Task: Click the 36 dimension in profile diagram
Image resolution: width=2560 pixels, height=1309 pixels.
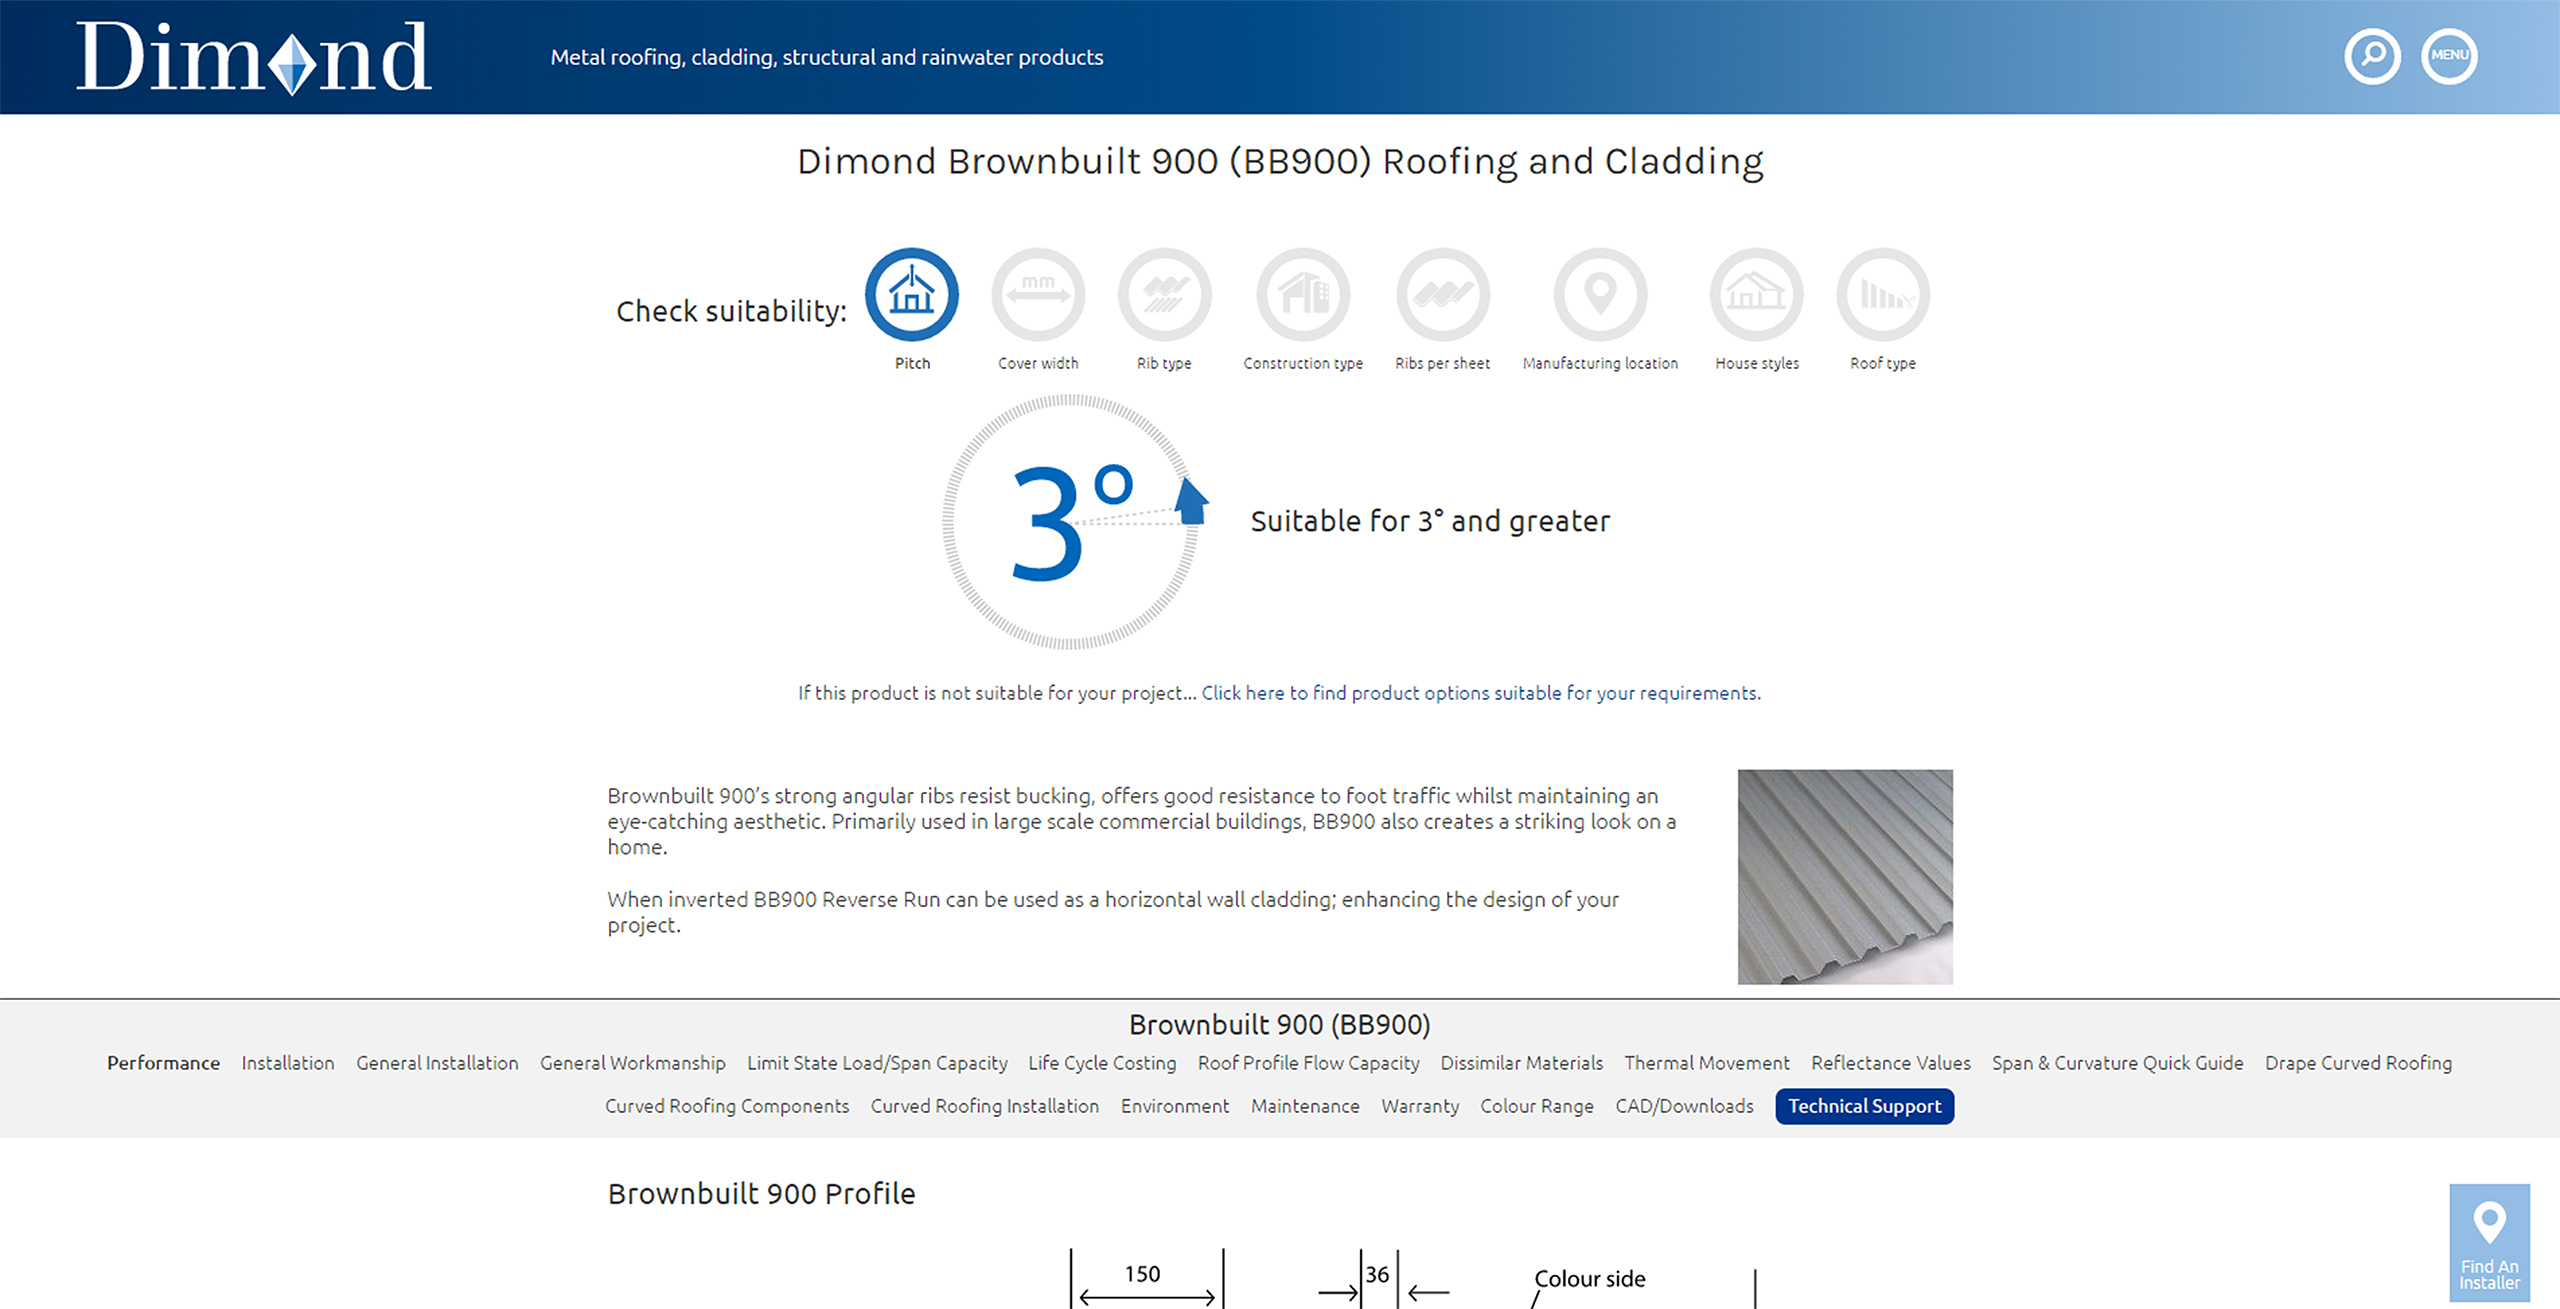Action: pos(1377,1275)
